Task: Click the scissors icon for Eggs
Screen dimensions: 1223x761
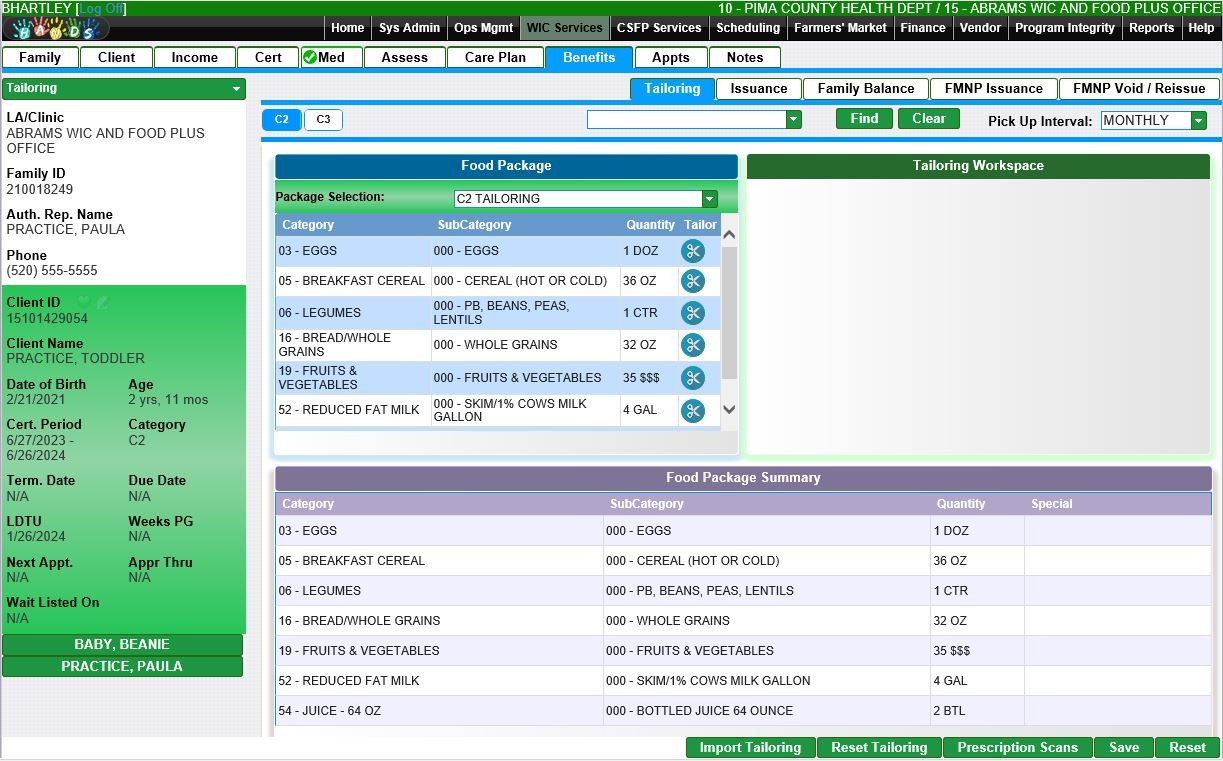Action: click(692, 252)
